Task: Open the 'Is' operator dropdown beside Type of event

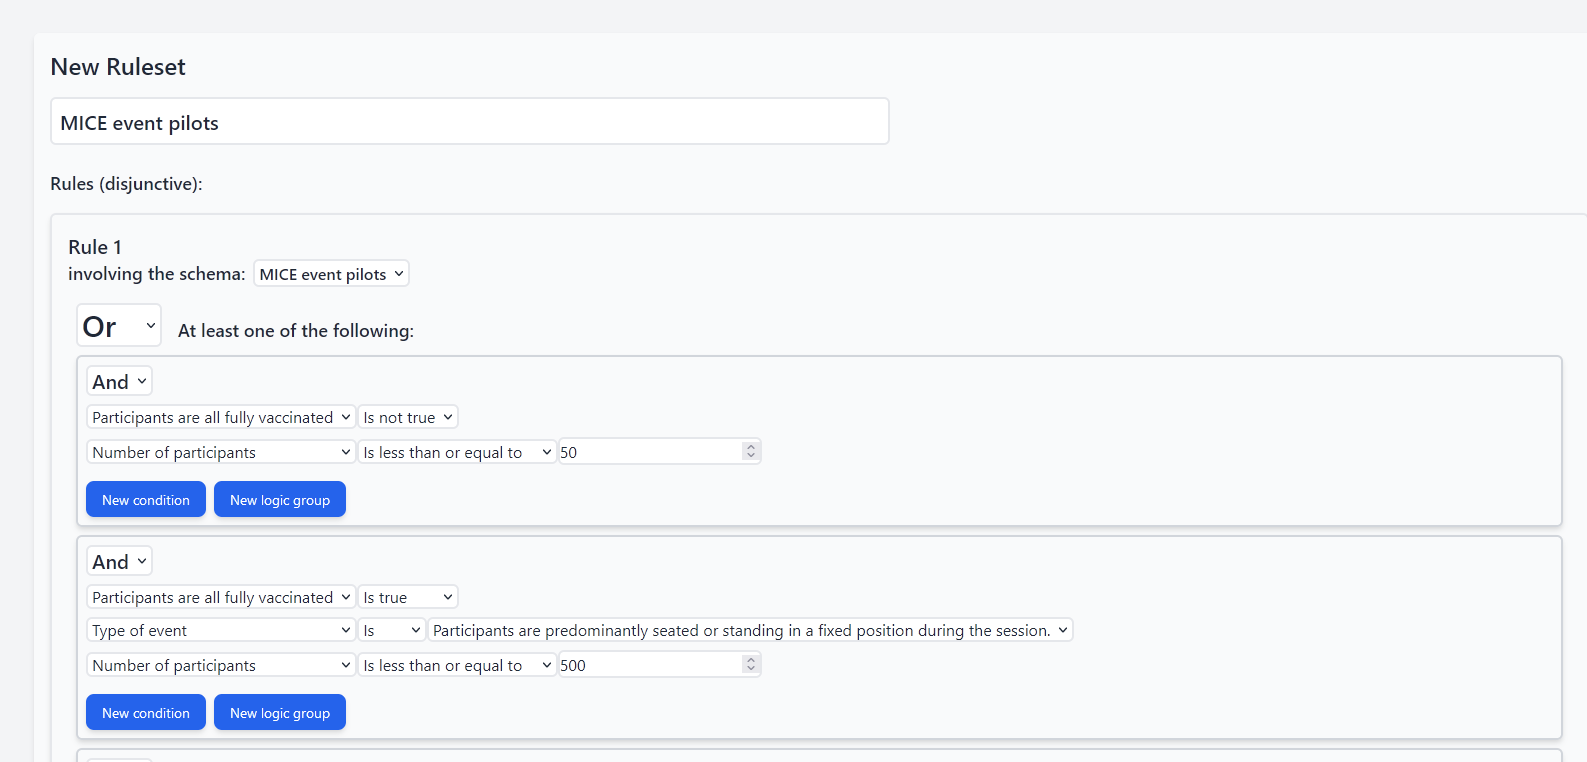Action: [x=392, y=631]
